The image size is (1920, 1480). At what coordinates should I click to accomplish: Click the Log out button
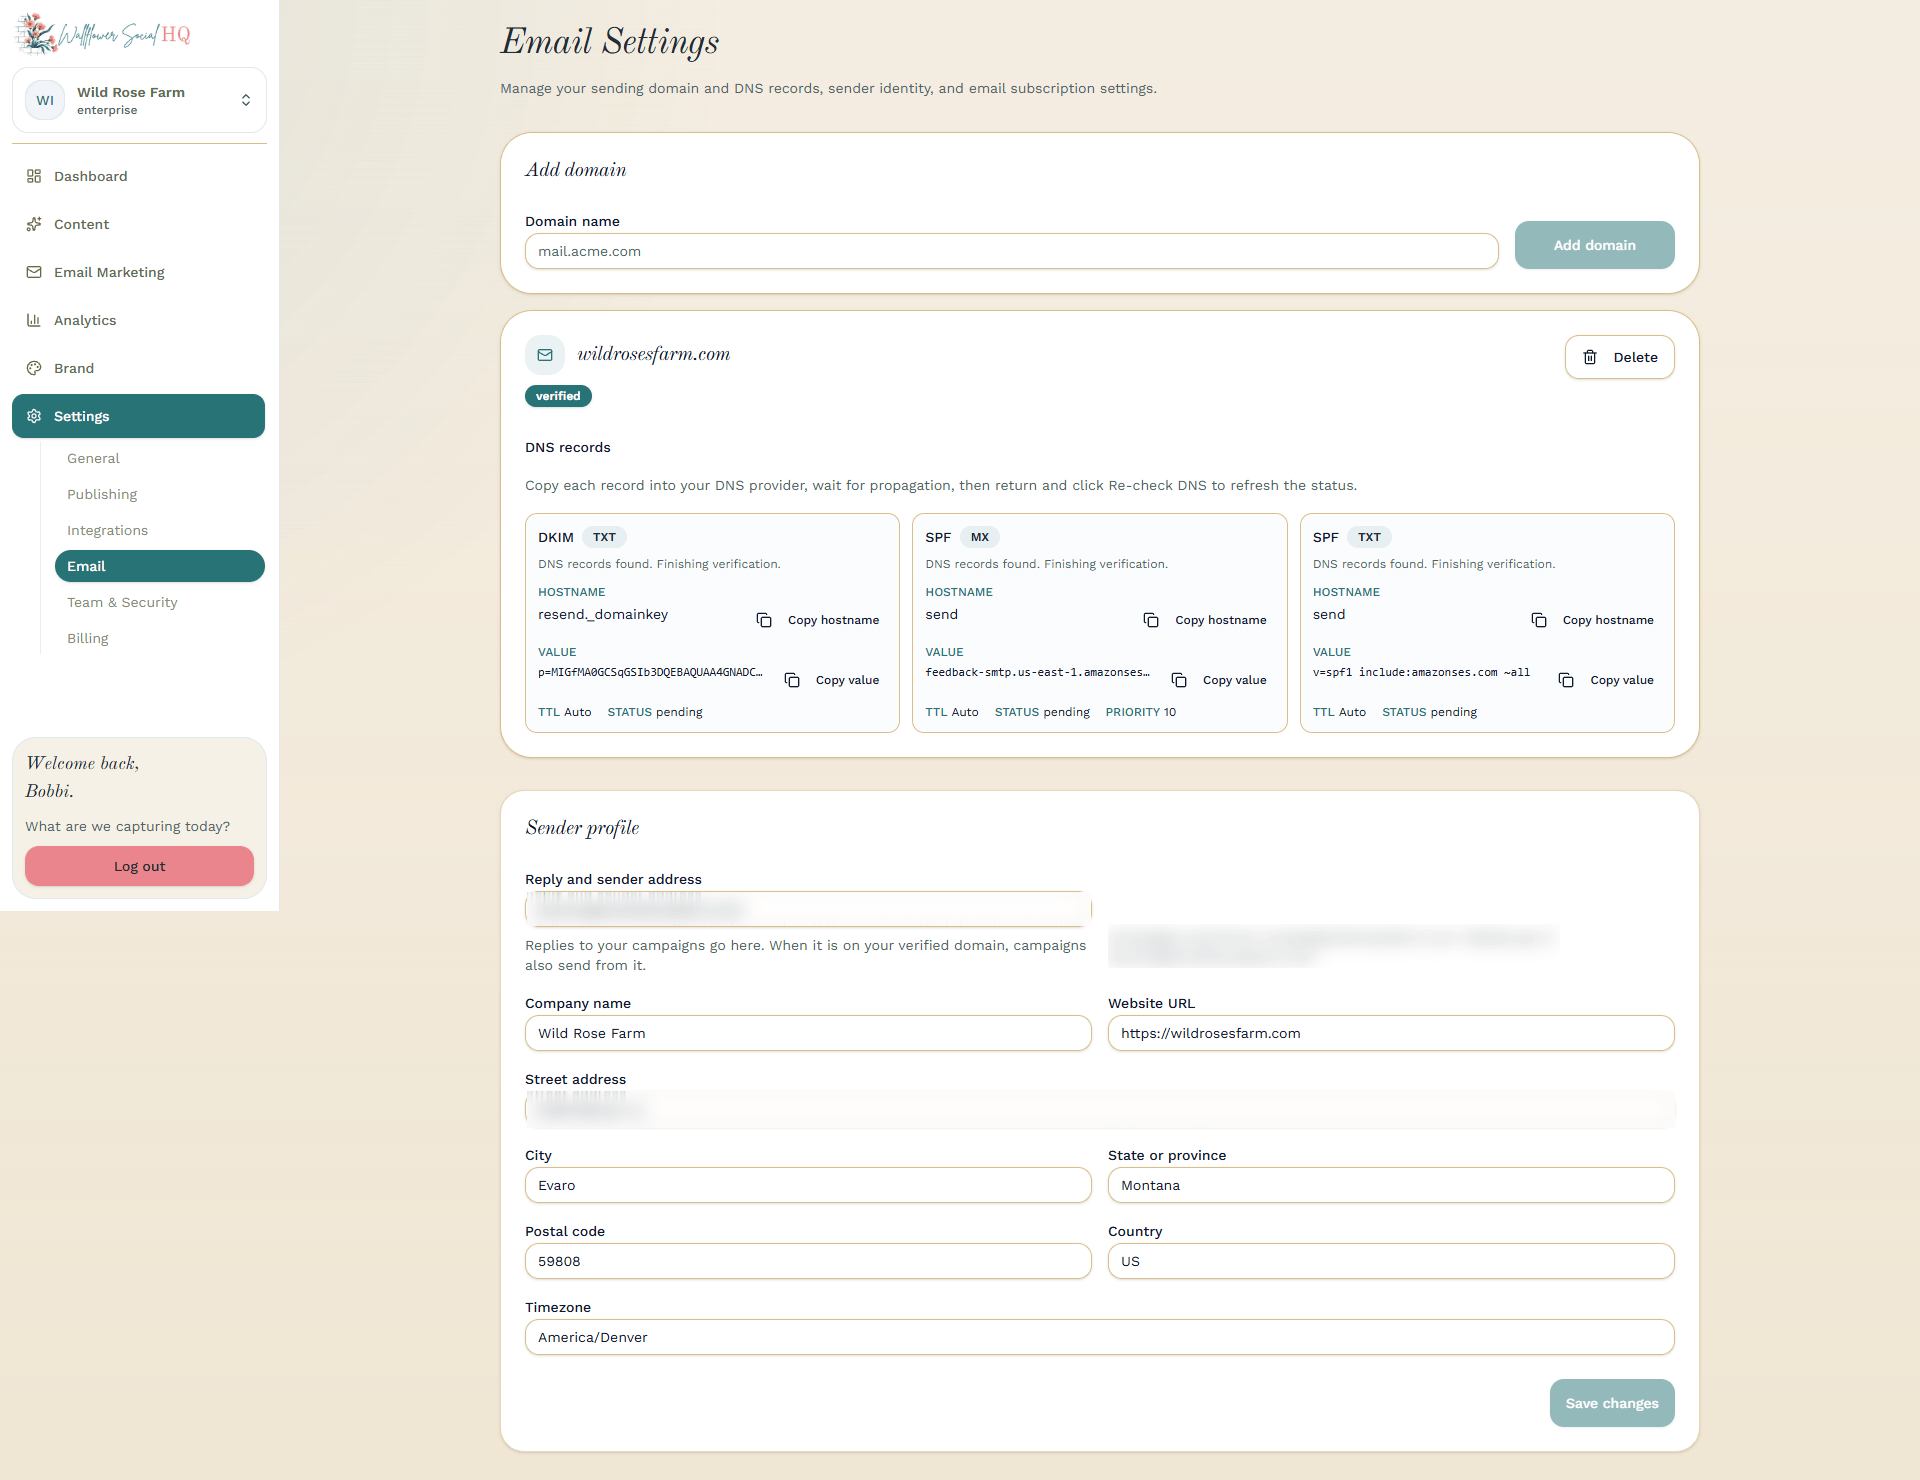point(139,866)
